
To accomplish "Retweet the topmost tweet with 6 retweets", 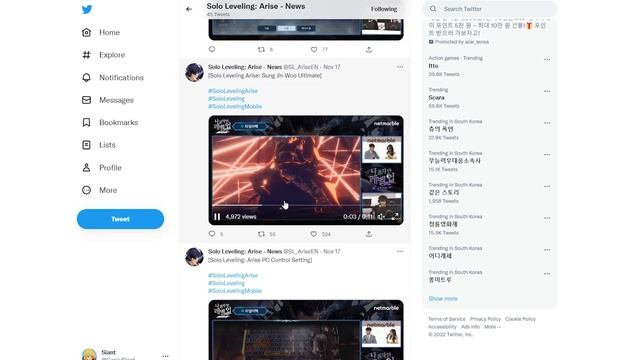I will [x=261, y=49].
